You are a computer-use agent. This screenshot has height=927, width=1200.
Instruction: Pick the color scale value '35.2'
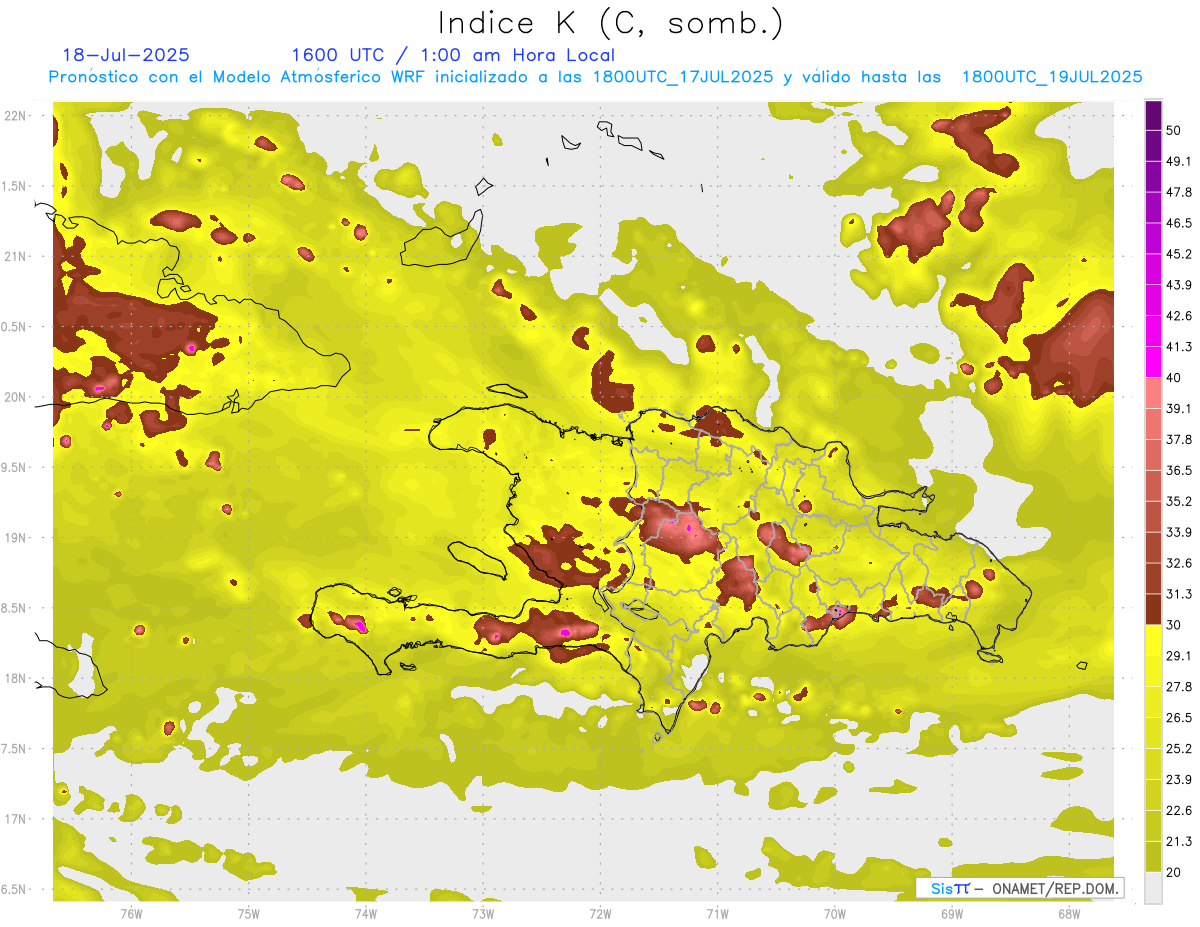tap(1179, 501)
